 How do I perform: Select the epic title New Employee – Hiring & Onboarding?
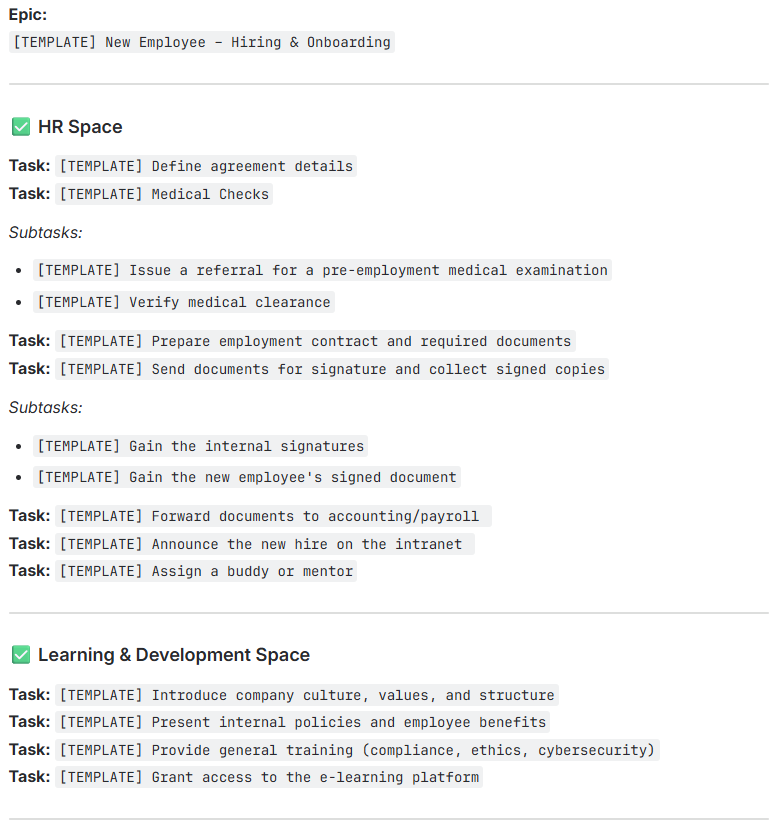click(202, 42)
